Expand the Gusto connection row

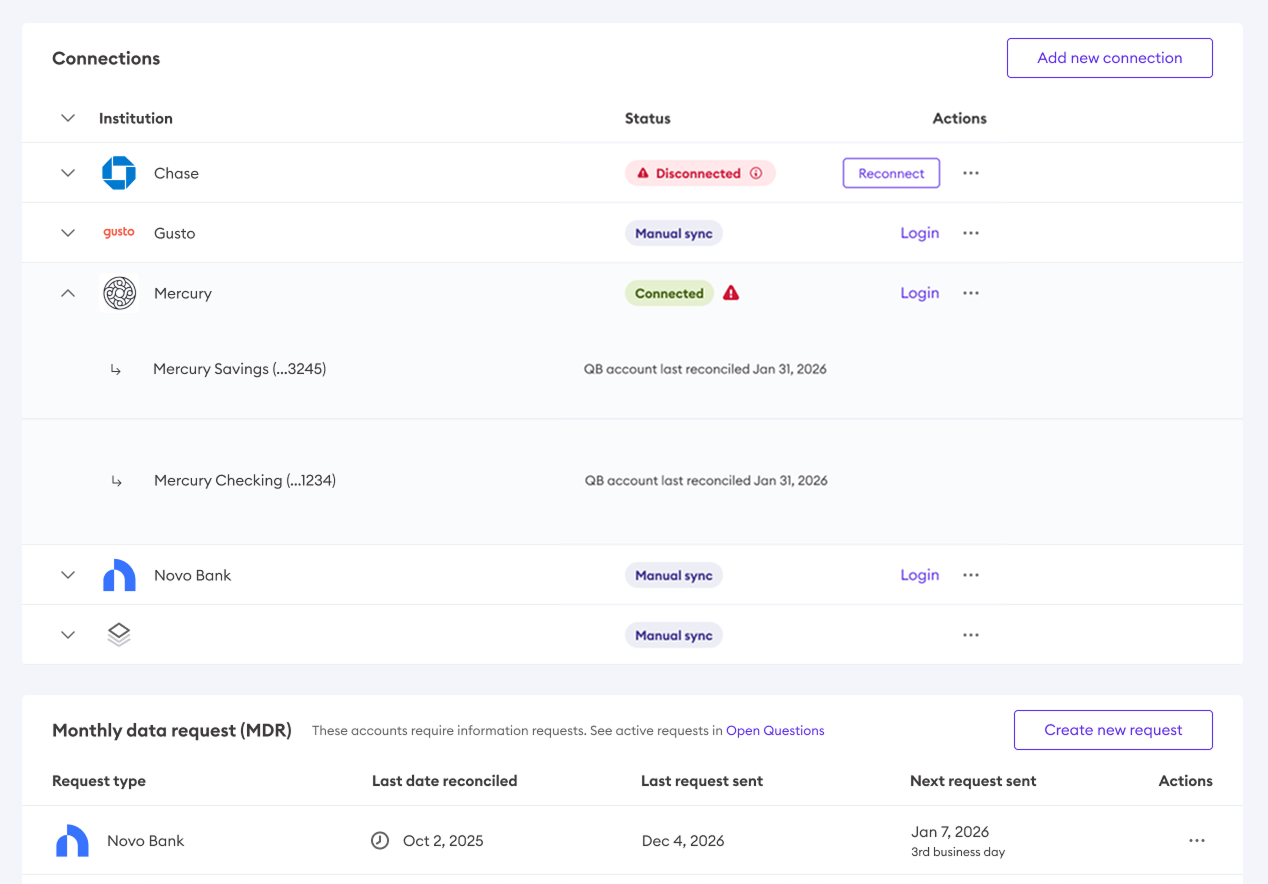click(x=68, y=233)
